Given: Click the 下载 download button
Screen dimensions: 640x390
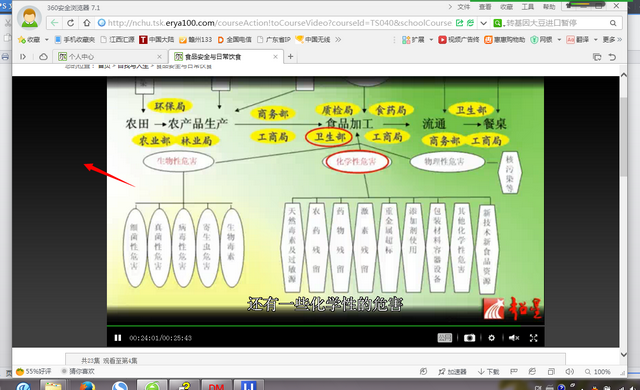Looking at the screenshot, I should (489, 372).
